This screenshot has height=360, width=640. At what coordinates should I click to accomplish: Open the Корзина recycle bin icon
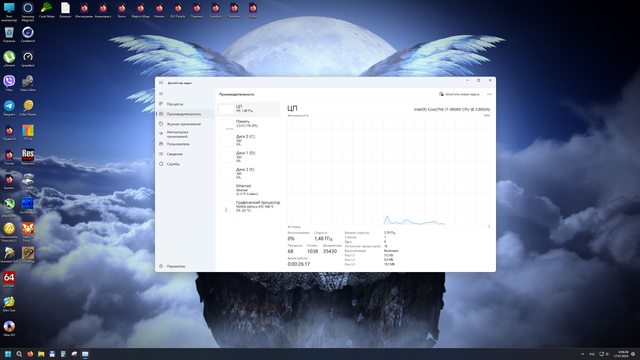9,34
